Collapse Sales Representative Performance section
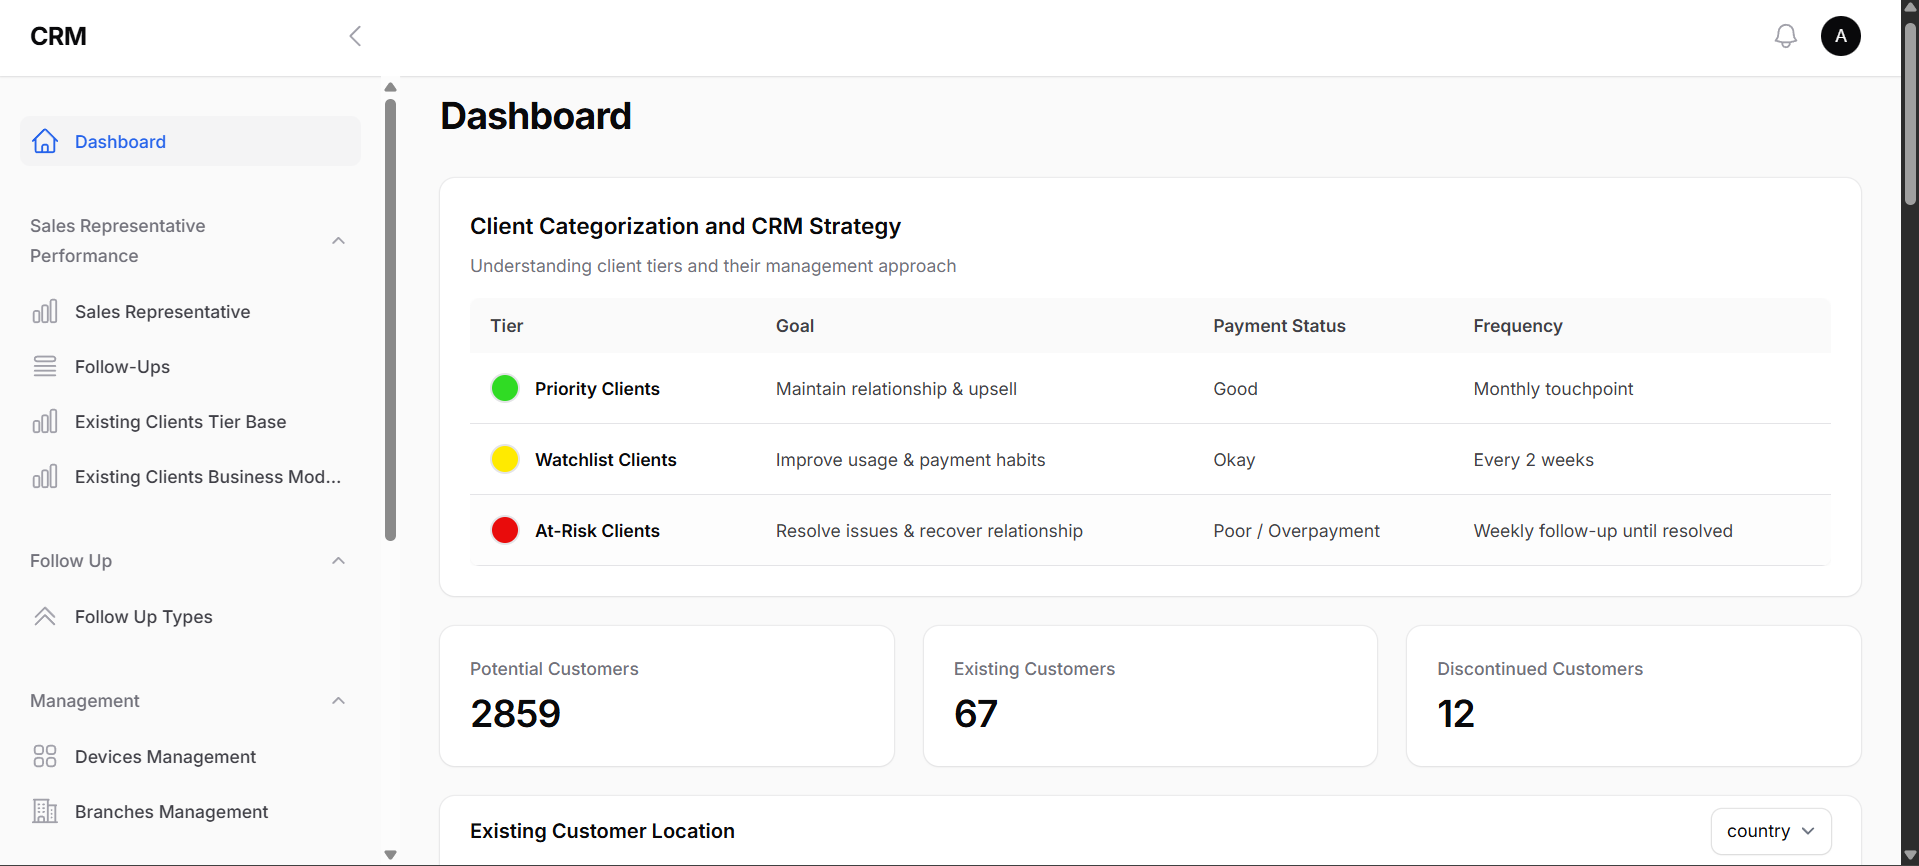Image resolution: width=1919 pixels, height=866 pixels. point(339,240)
